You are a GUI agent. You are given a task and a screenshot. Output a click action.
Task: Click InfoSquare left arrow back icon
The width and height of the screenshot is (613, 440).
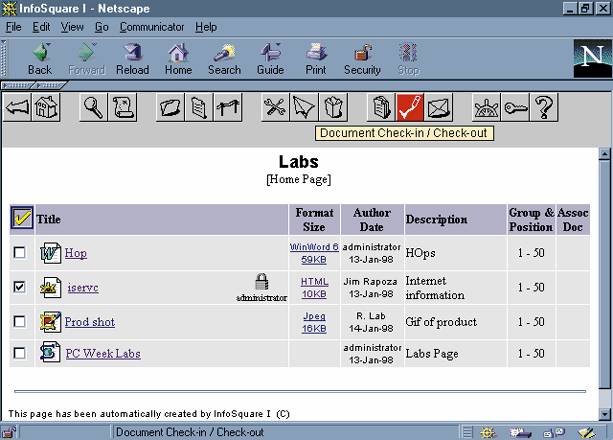pos(17,107)
